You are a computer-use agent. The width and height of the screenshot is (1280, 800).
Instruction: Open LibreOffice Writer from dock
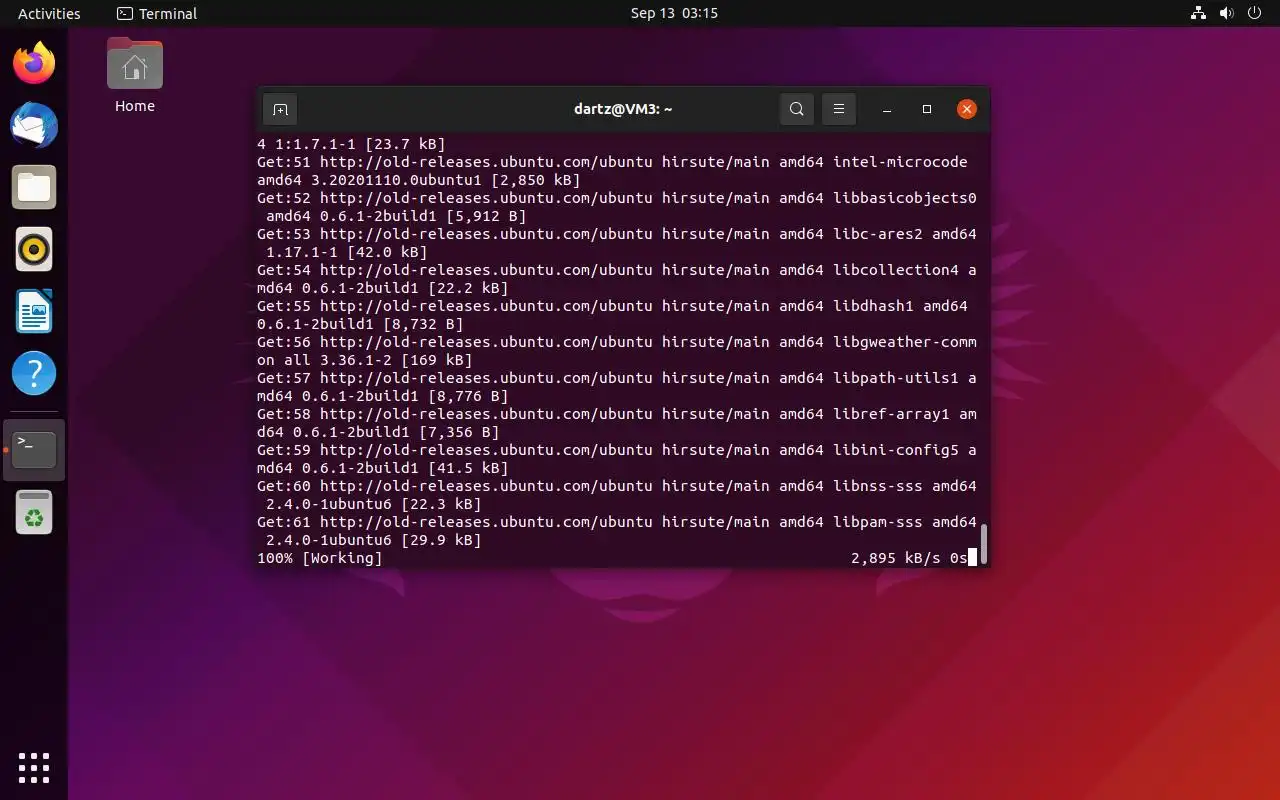coord(34,311)
